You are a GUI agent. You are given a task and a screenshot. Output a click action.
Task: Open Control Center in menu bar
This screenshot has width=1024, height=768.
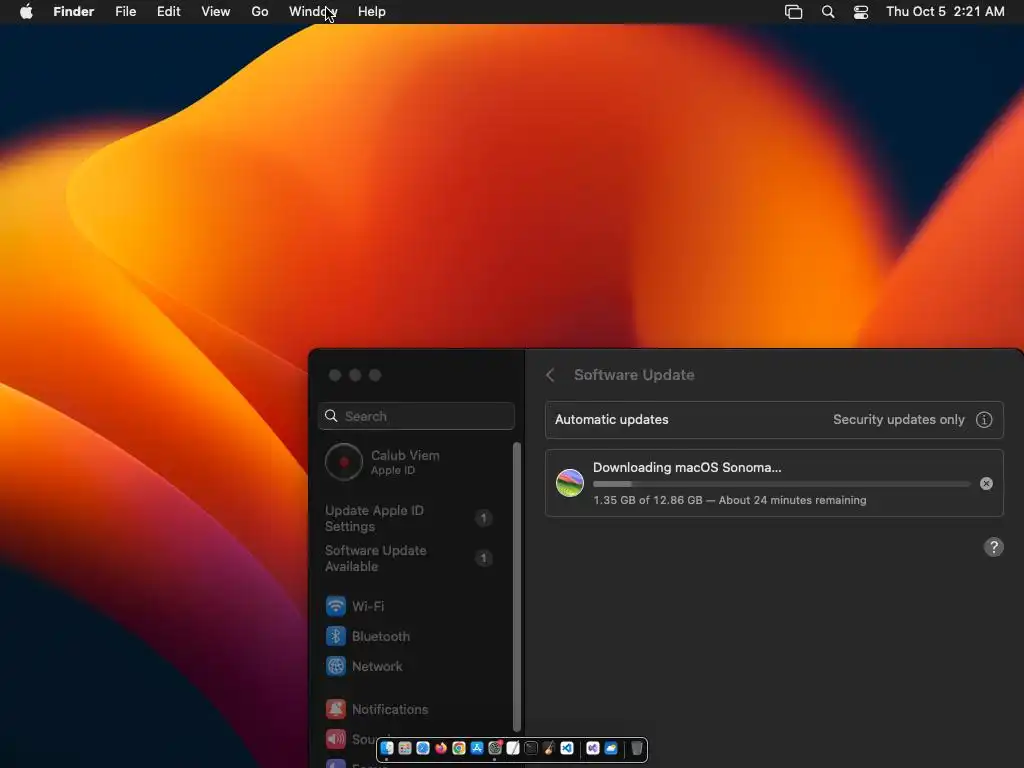861,12
